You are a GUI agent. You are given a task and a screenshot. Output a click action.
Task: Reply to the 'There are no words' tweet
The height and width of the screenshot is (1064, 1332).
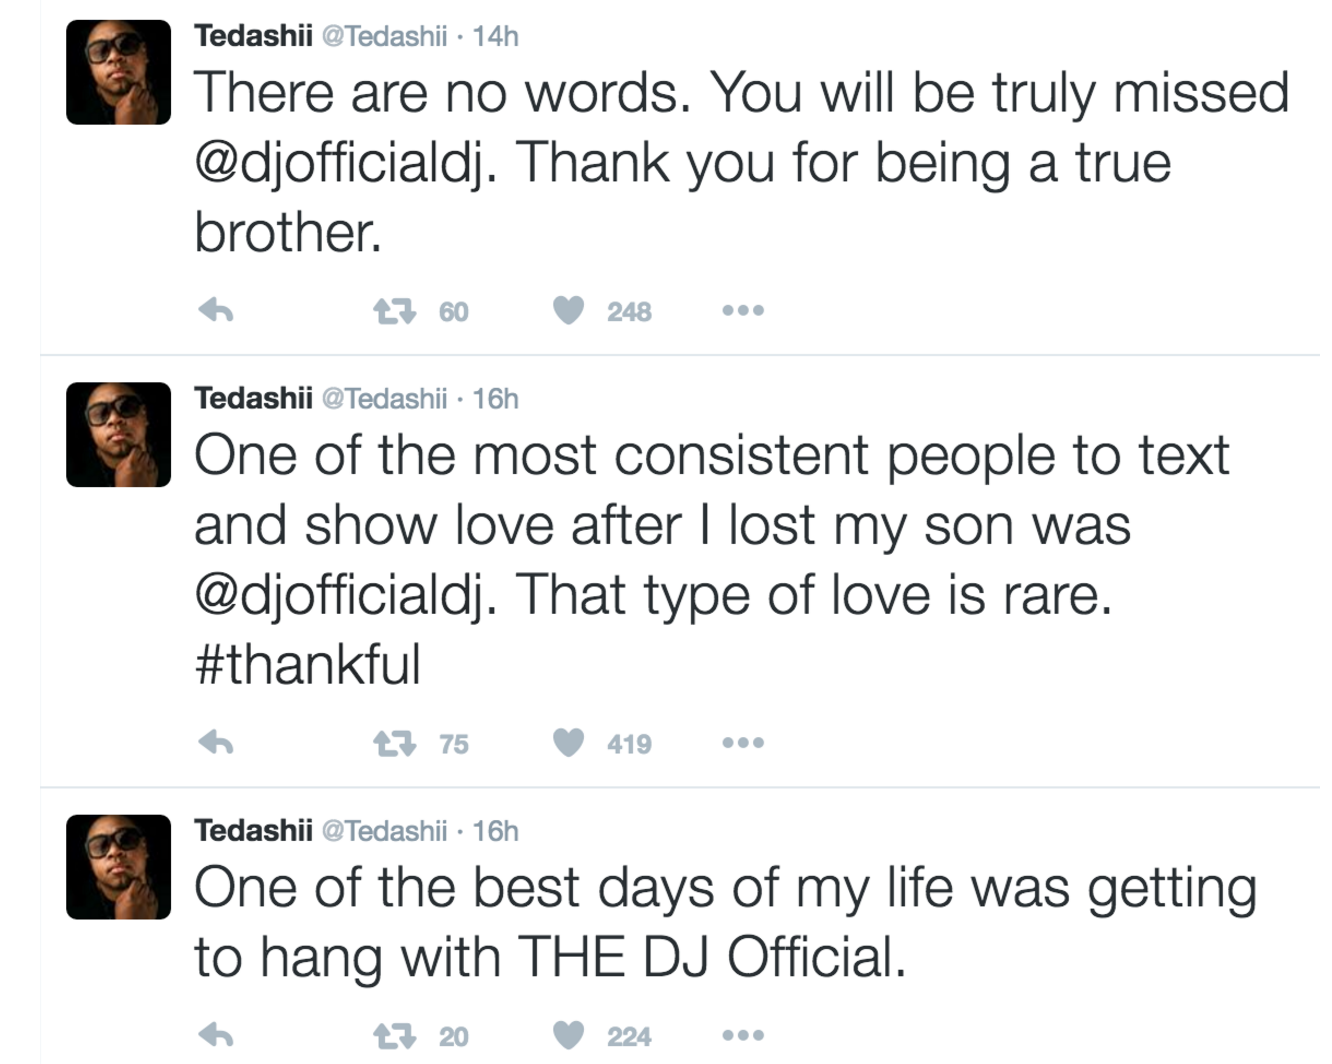(216, 311)
